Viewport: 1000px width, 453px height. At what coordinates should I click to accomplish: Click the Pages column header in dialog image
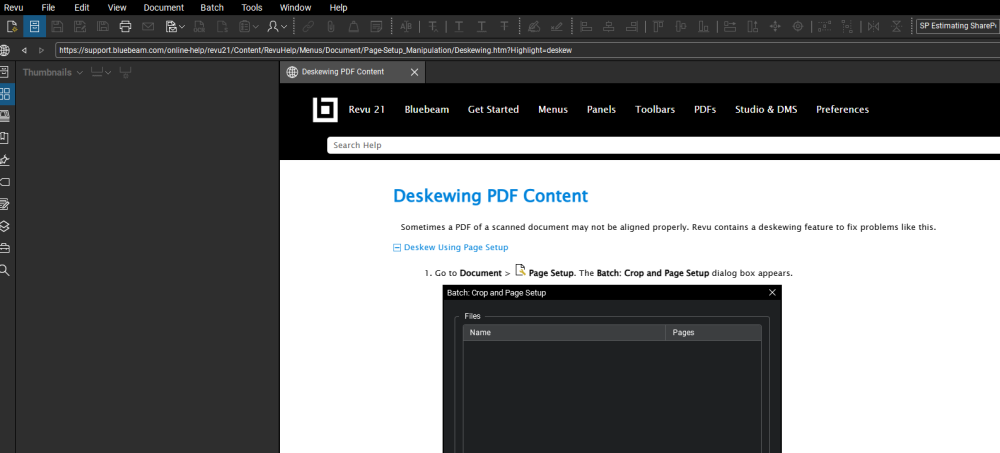click(x=713, y=332)
